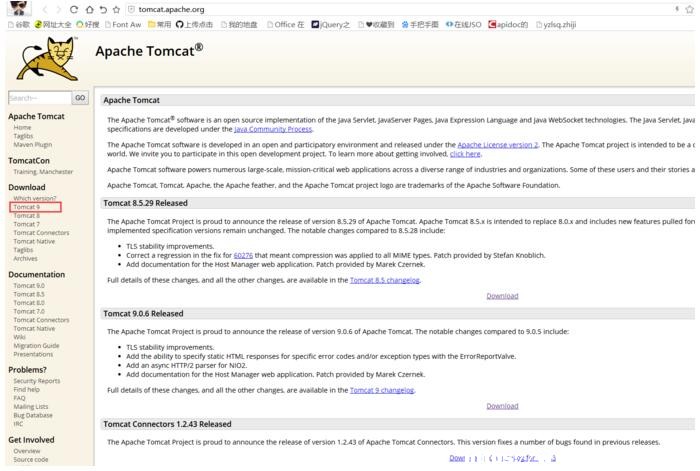Click the site Search input field

40,98
